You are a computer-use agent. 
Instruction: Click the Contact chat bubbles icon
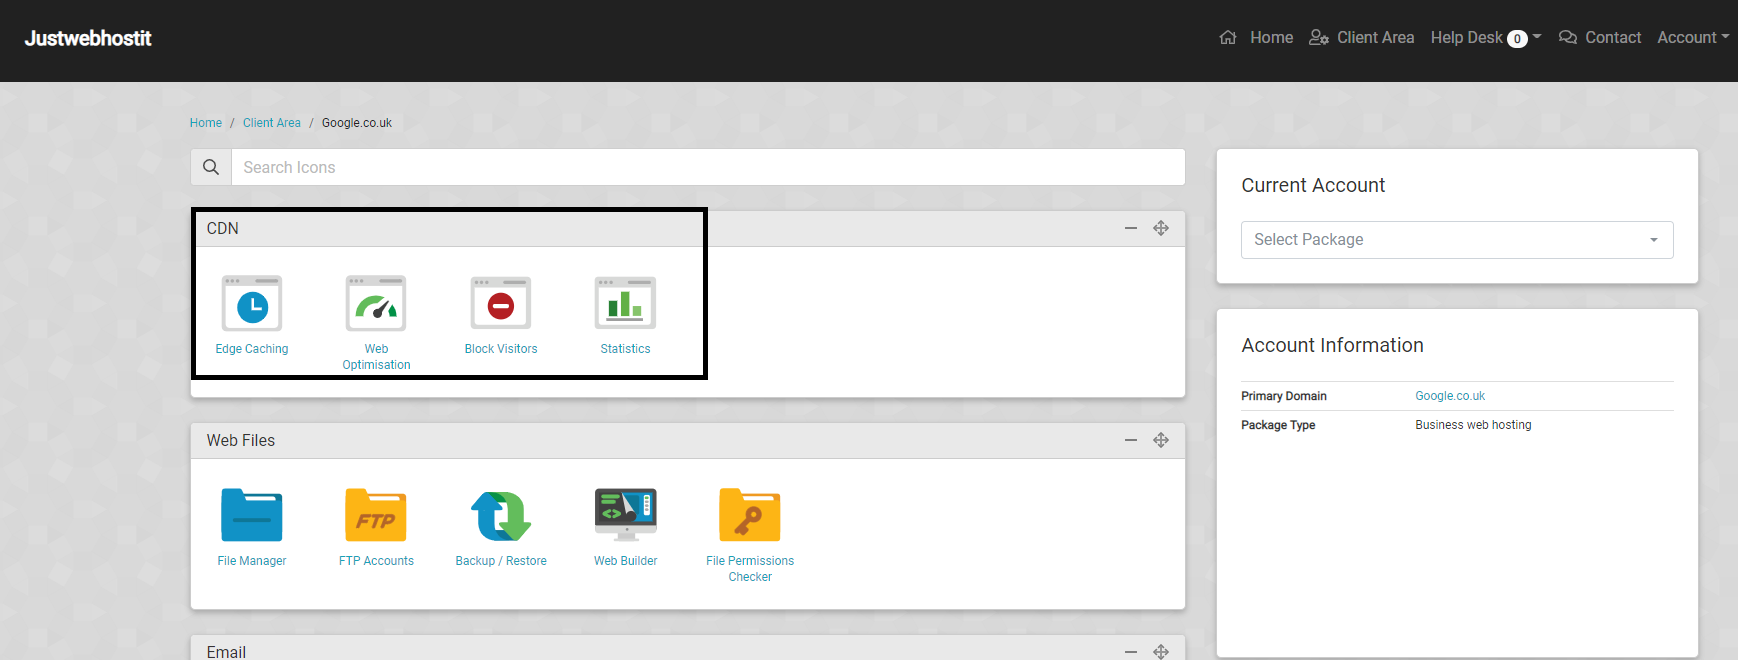pos(1568,38)
